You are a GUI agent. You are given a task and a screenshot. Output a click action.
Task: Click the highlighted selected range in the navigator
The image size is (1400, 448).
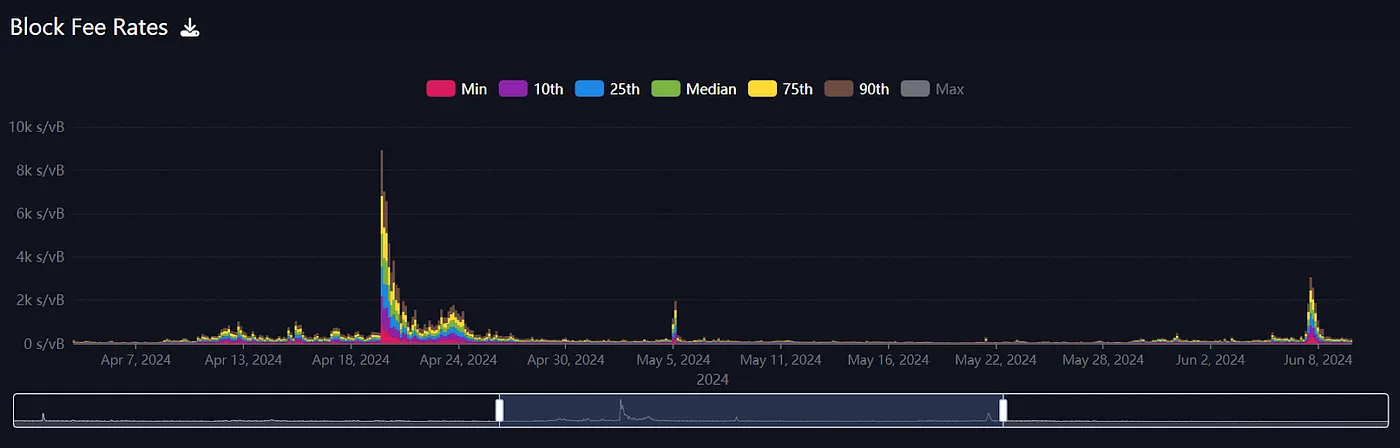point(750,410)
